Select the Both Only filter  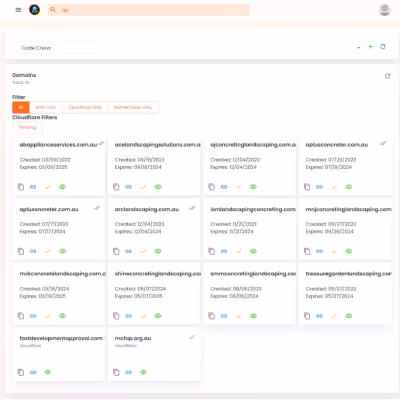pos(46,107)
